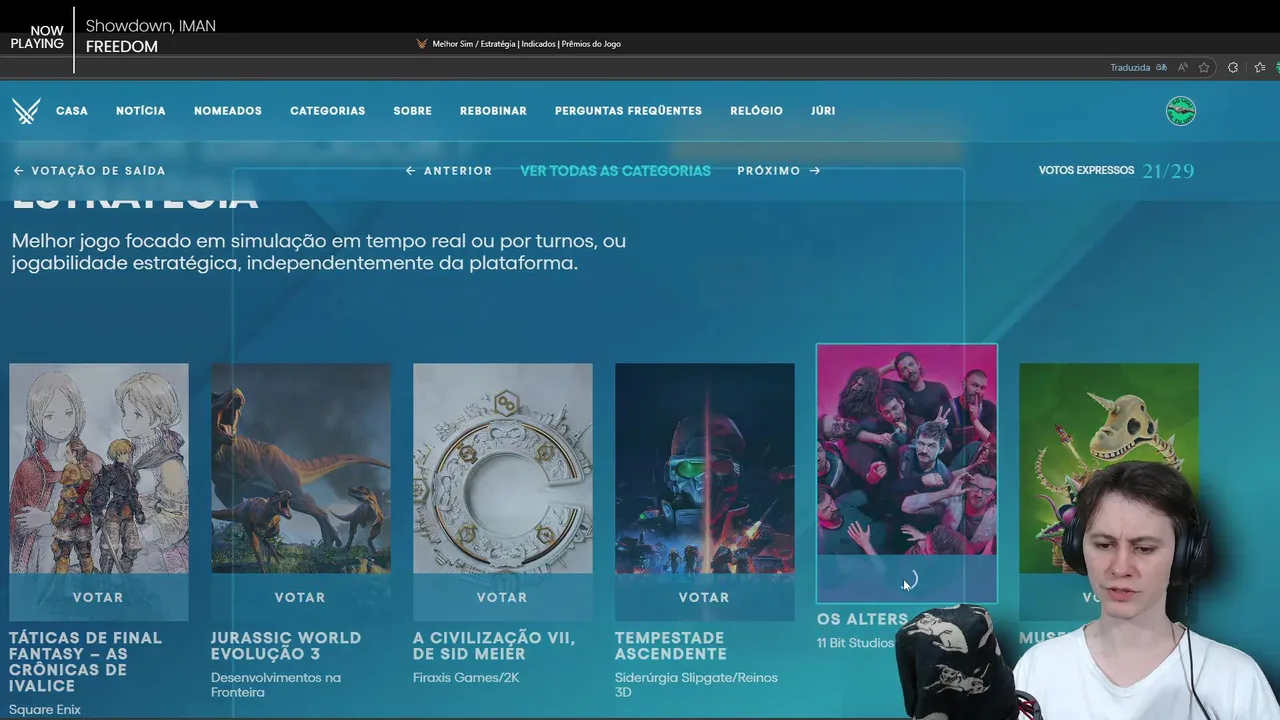Click the 21/29 votes counter
Image resolution: width=1280 pixels, height=720 pixels.
(1168, 171)
